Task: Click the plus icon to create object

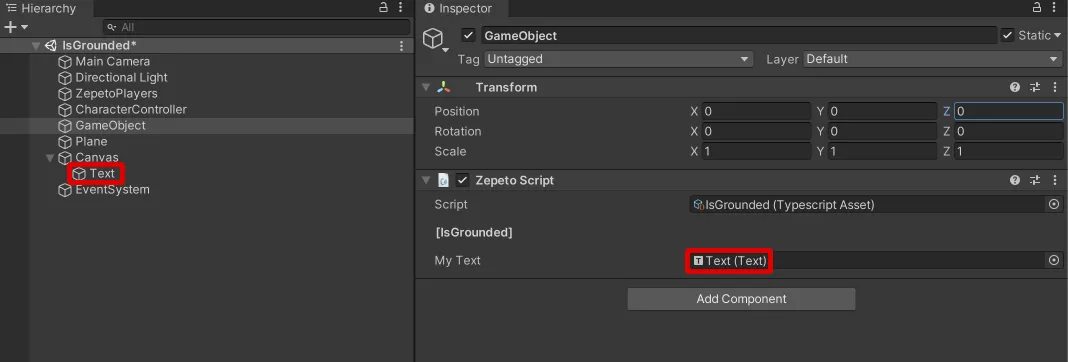Action: coord(10,27)
